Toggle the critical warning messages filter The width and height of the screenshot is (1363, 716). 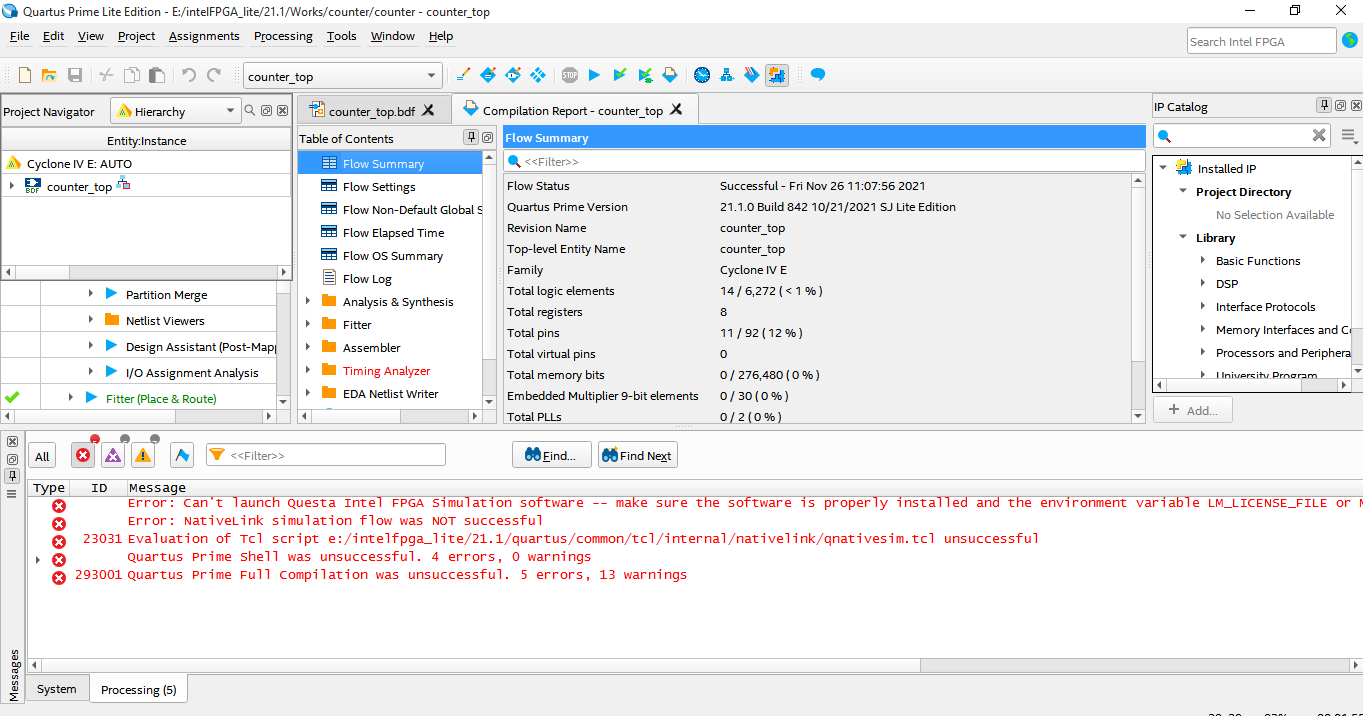coord(113,456)
